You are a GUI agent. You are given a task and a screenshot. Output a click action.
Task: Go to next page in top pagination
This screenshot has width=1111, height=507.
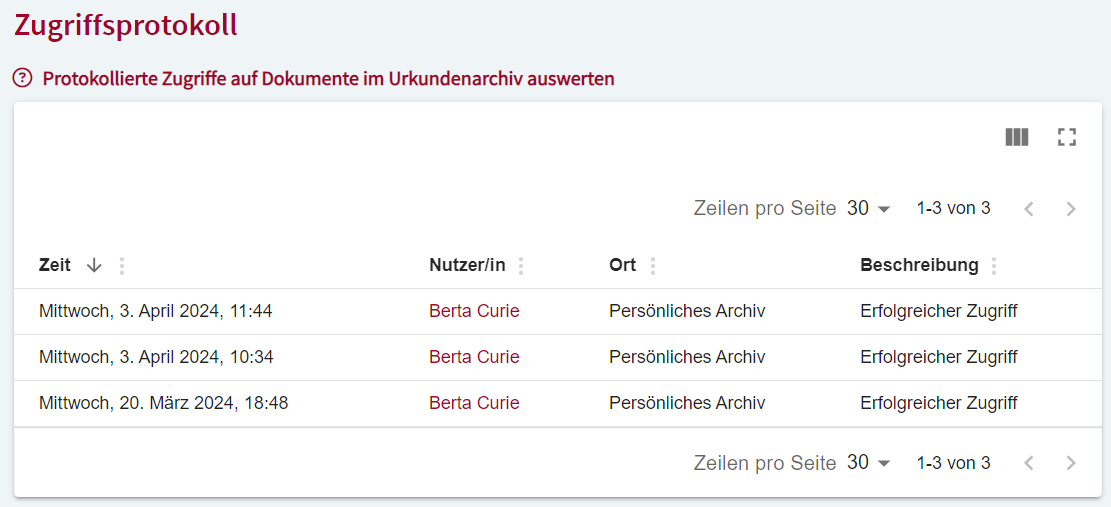point(1071,209)
